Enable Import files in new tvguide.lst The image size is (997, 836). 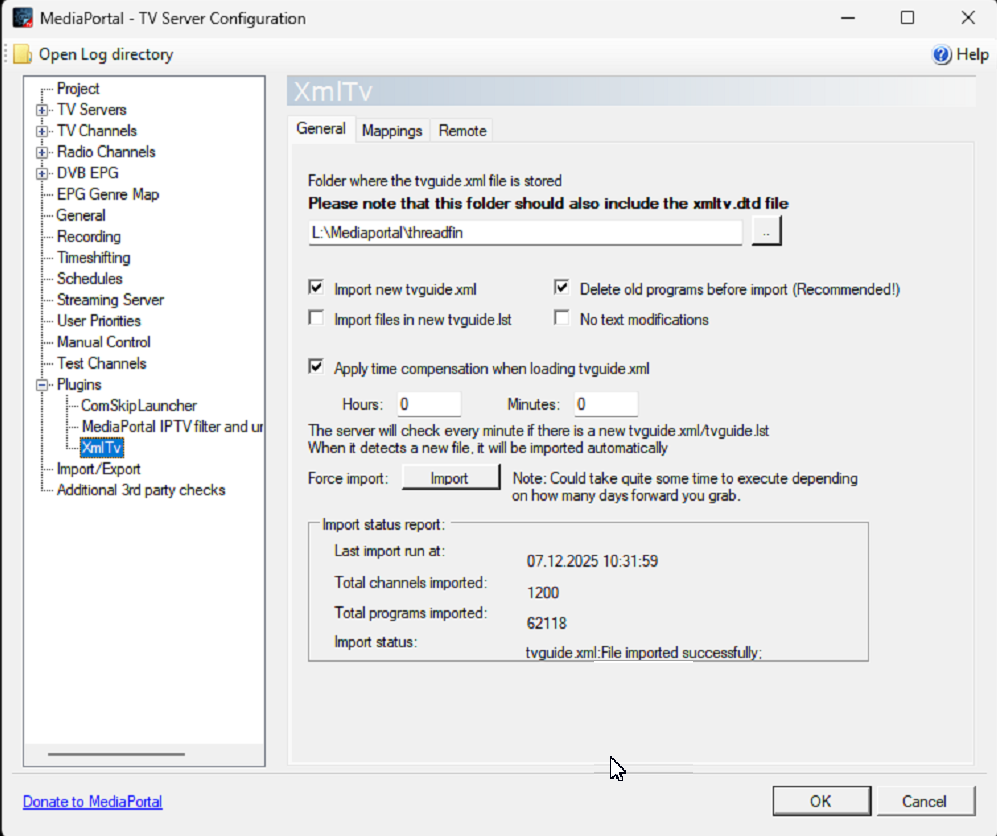(x=316, y=319)
